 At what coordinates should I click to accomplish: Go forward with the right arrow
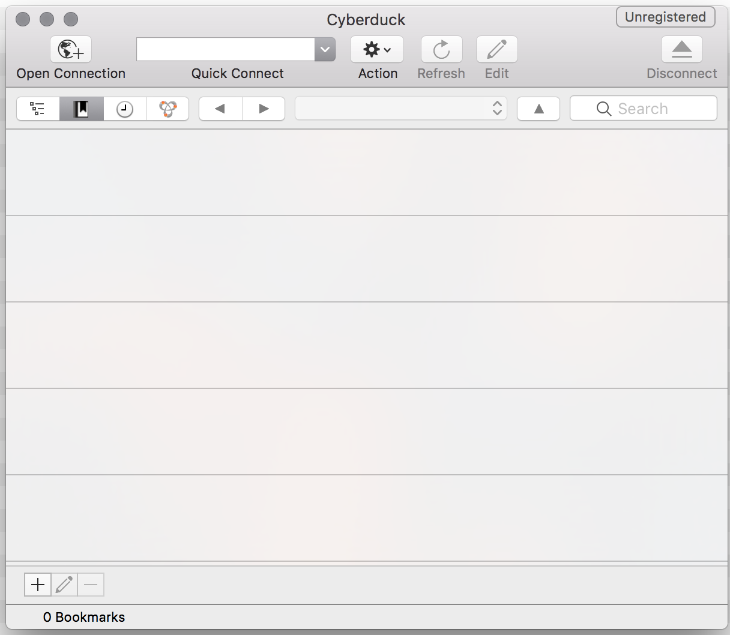(264, 109)
